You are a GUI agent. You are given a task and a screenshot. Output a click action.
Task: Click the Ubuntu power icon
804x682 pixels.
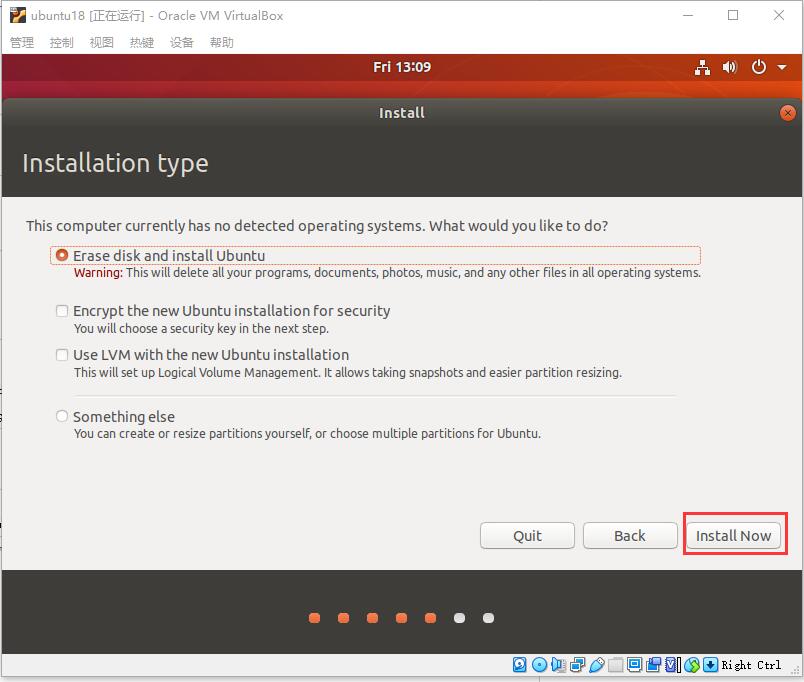[x=759, y=67]
